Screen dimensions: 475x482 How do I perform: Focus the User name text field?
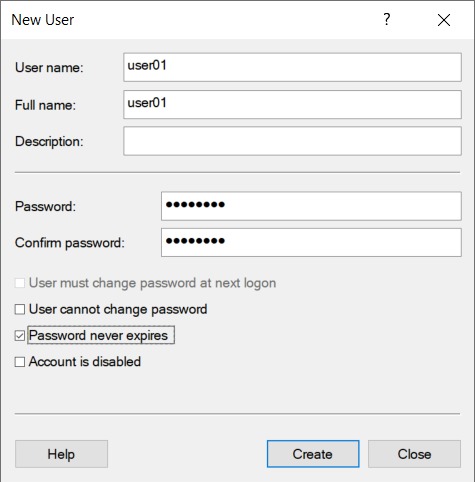[292, 67]
